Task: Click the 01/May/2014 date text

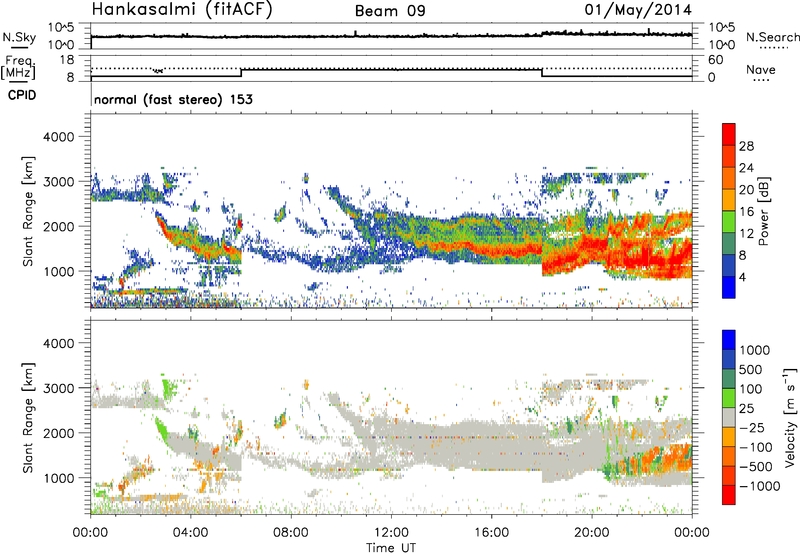Action: [638, 10]
